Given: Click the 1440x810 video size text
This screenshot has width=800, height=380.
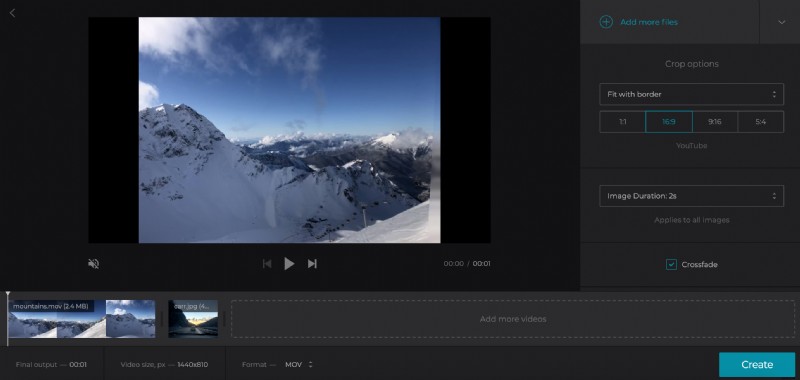Looking at the screenshot, I should coord(192,365).
